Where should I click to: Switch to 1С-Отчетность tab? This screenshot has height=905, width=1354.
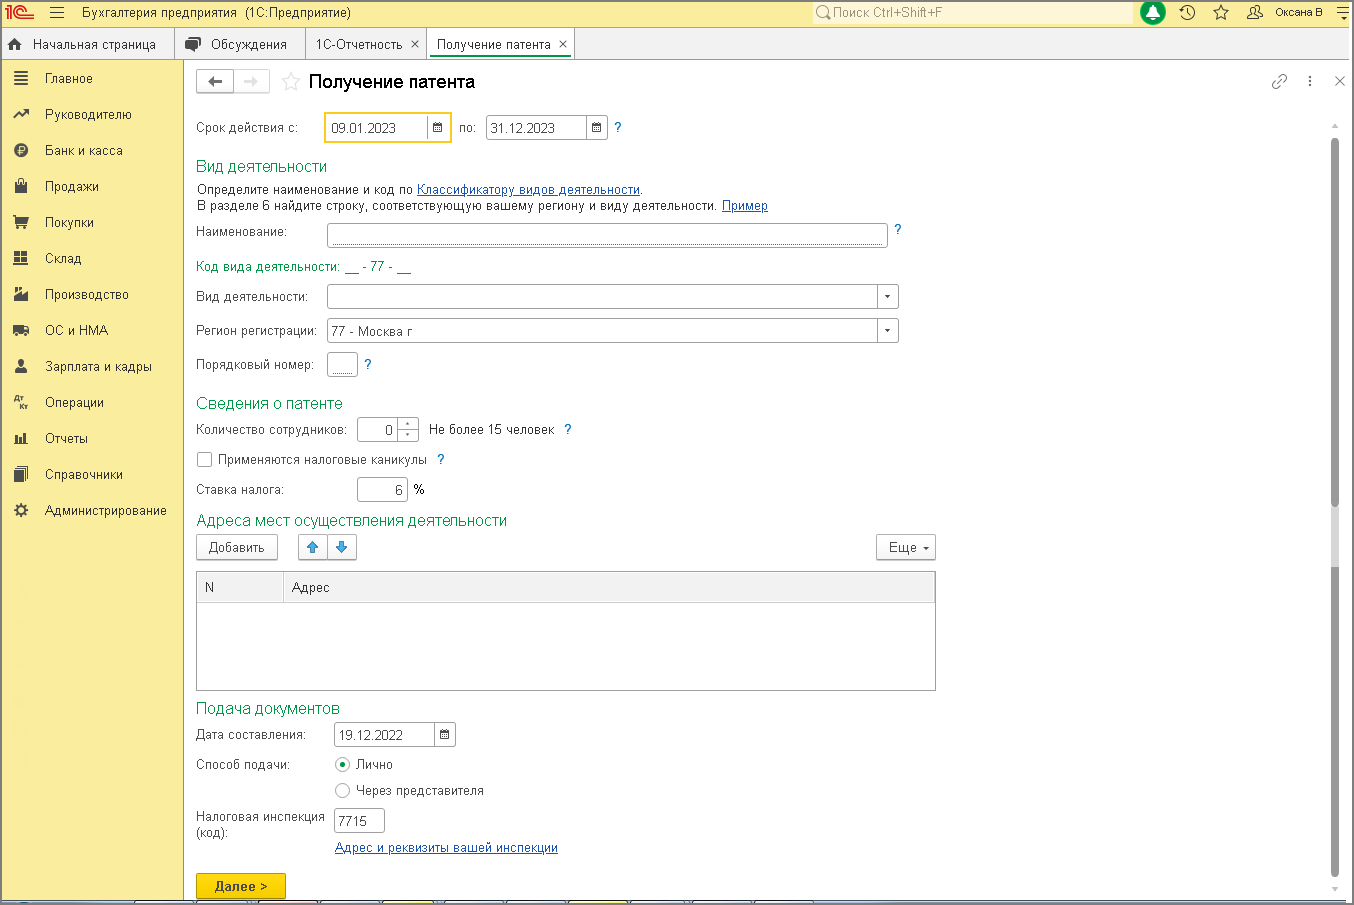[x=359, y=44]
